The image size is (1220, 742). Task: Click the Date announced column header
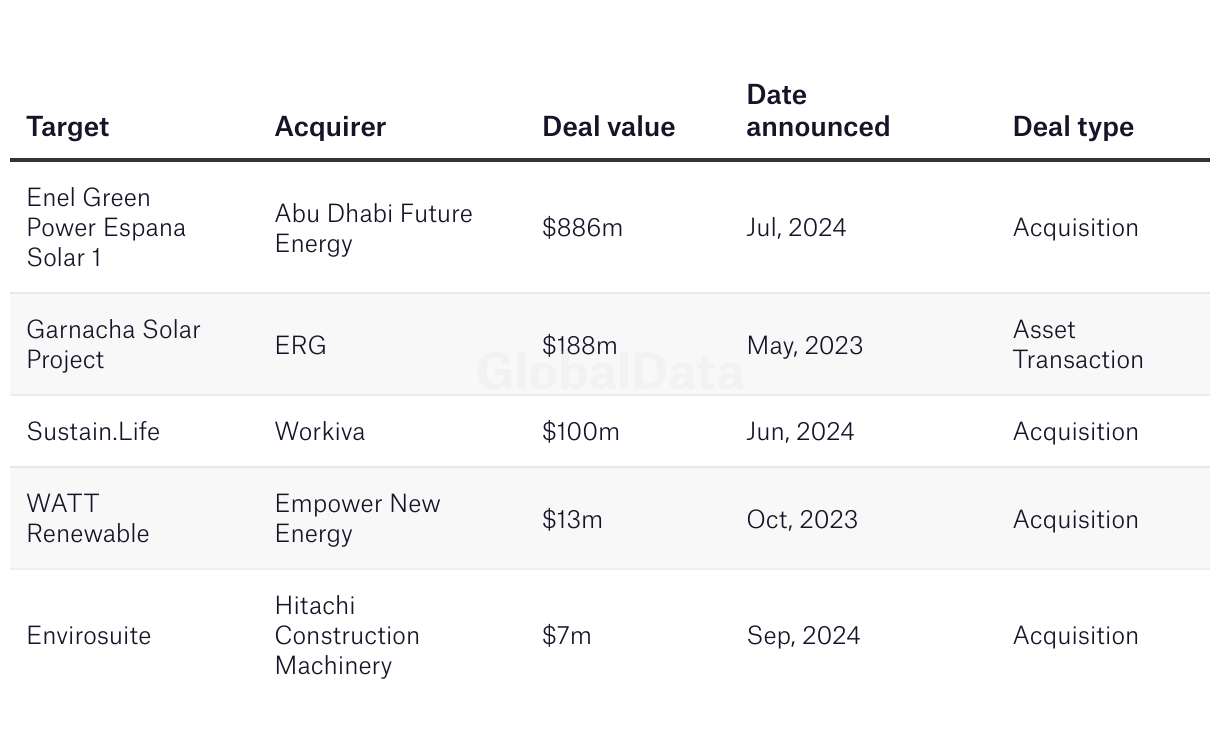click(818, 111)
